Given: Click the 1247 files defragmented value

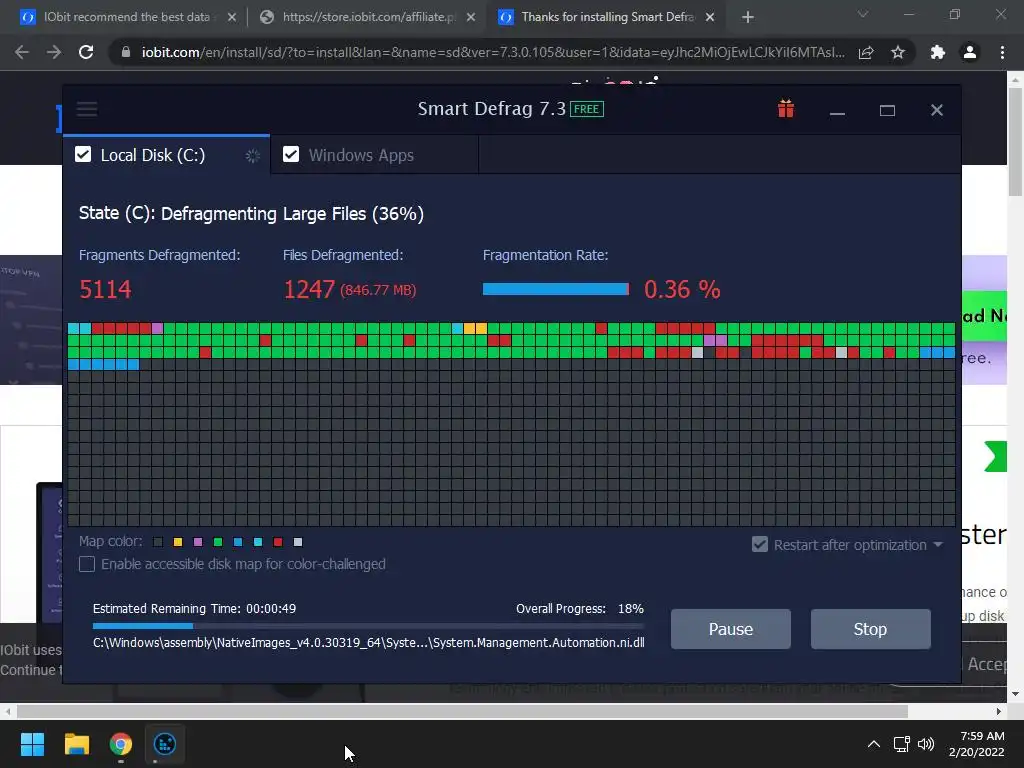Looking at the screenshot, I should click(309, 289).
